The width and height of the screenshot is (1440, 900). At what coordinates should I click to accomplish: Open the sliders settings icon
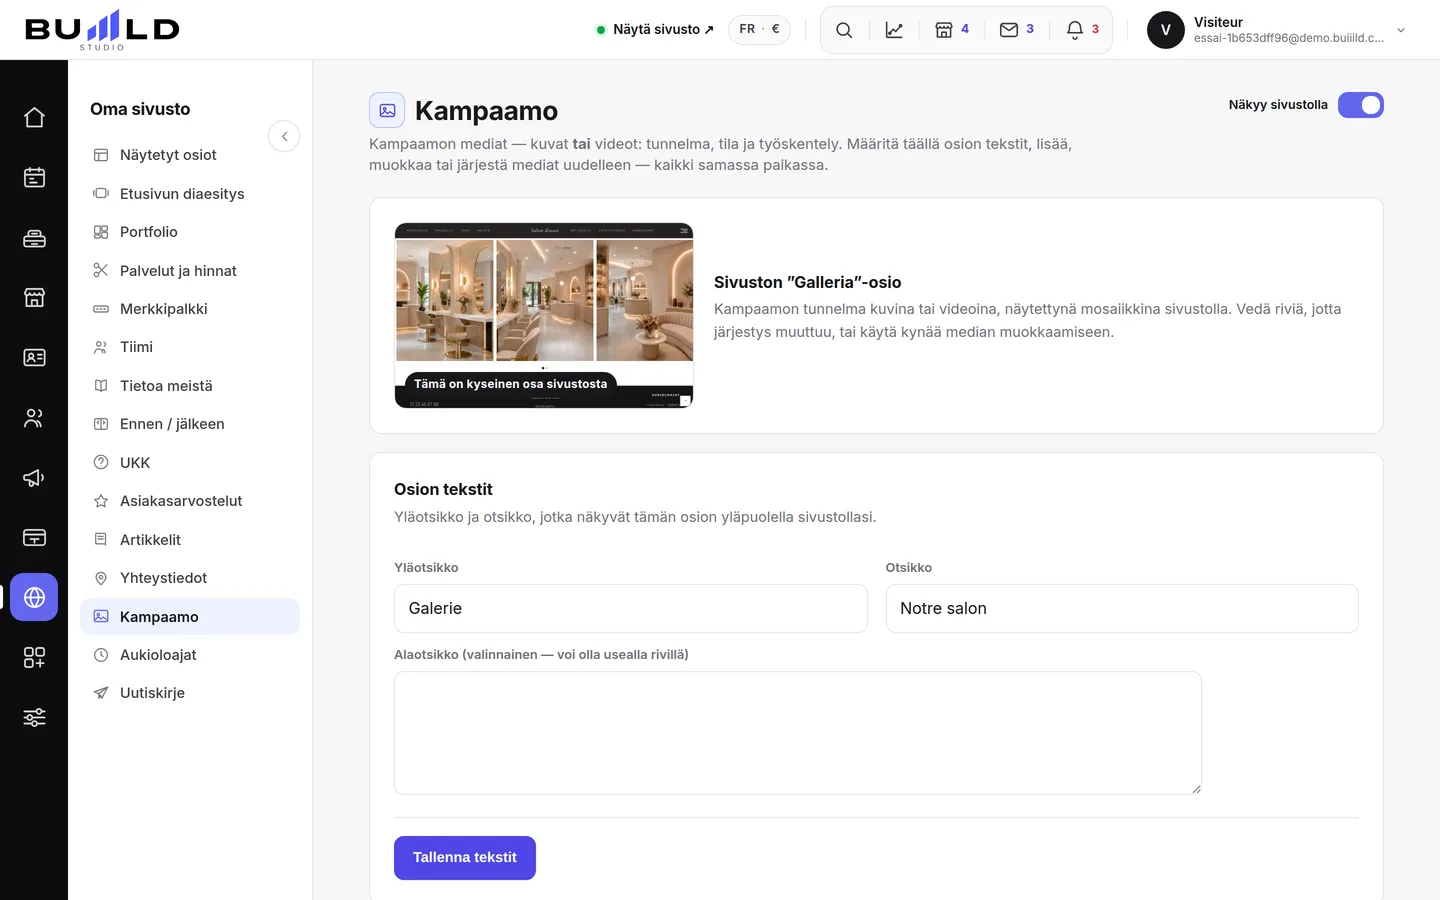(x=34, y=718)
